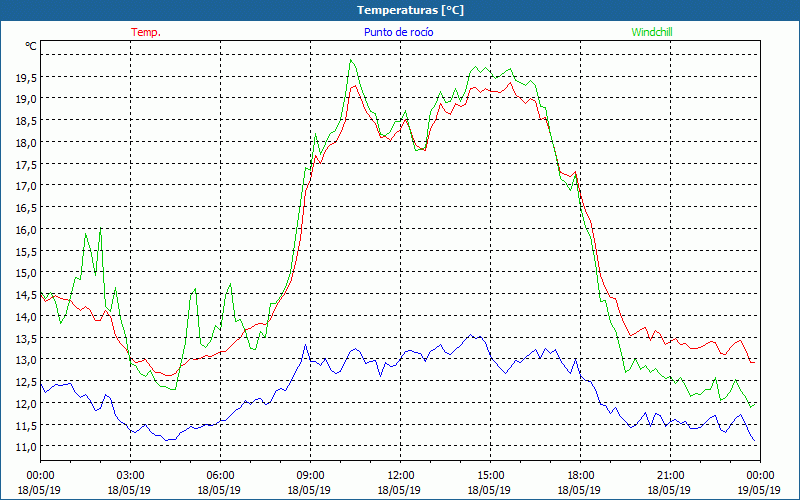Image resolution: width=800 pixels, height=500 pixels.
Task: Click the "12:00" time label
Action: pyautogui.click(x=401, y=476)
